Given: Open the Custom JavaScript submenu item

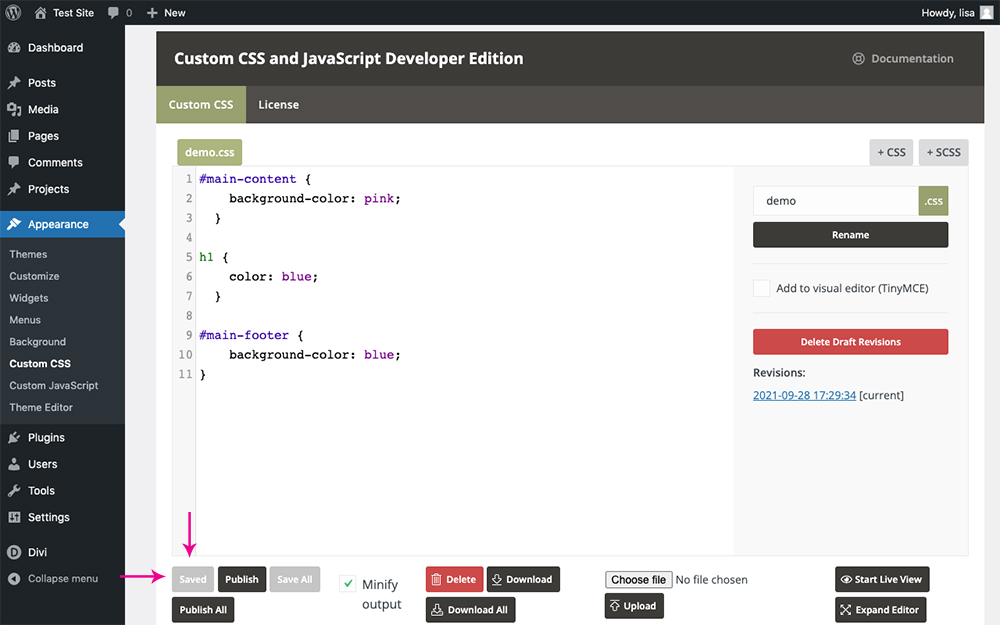Looking at the screenshot, I should [x=54, y=385].
